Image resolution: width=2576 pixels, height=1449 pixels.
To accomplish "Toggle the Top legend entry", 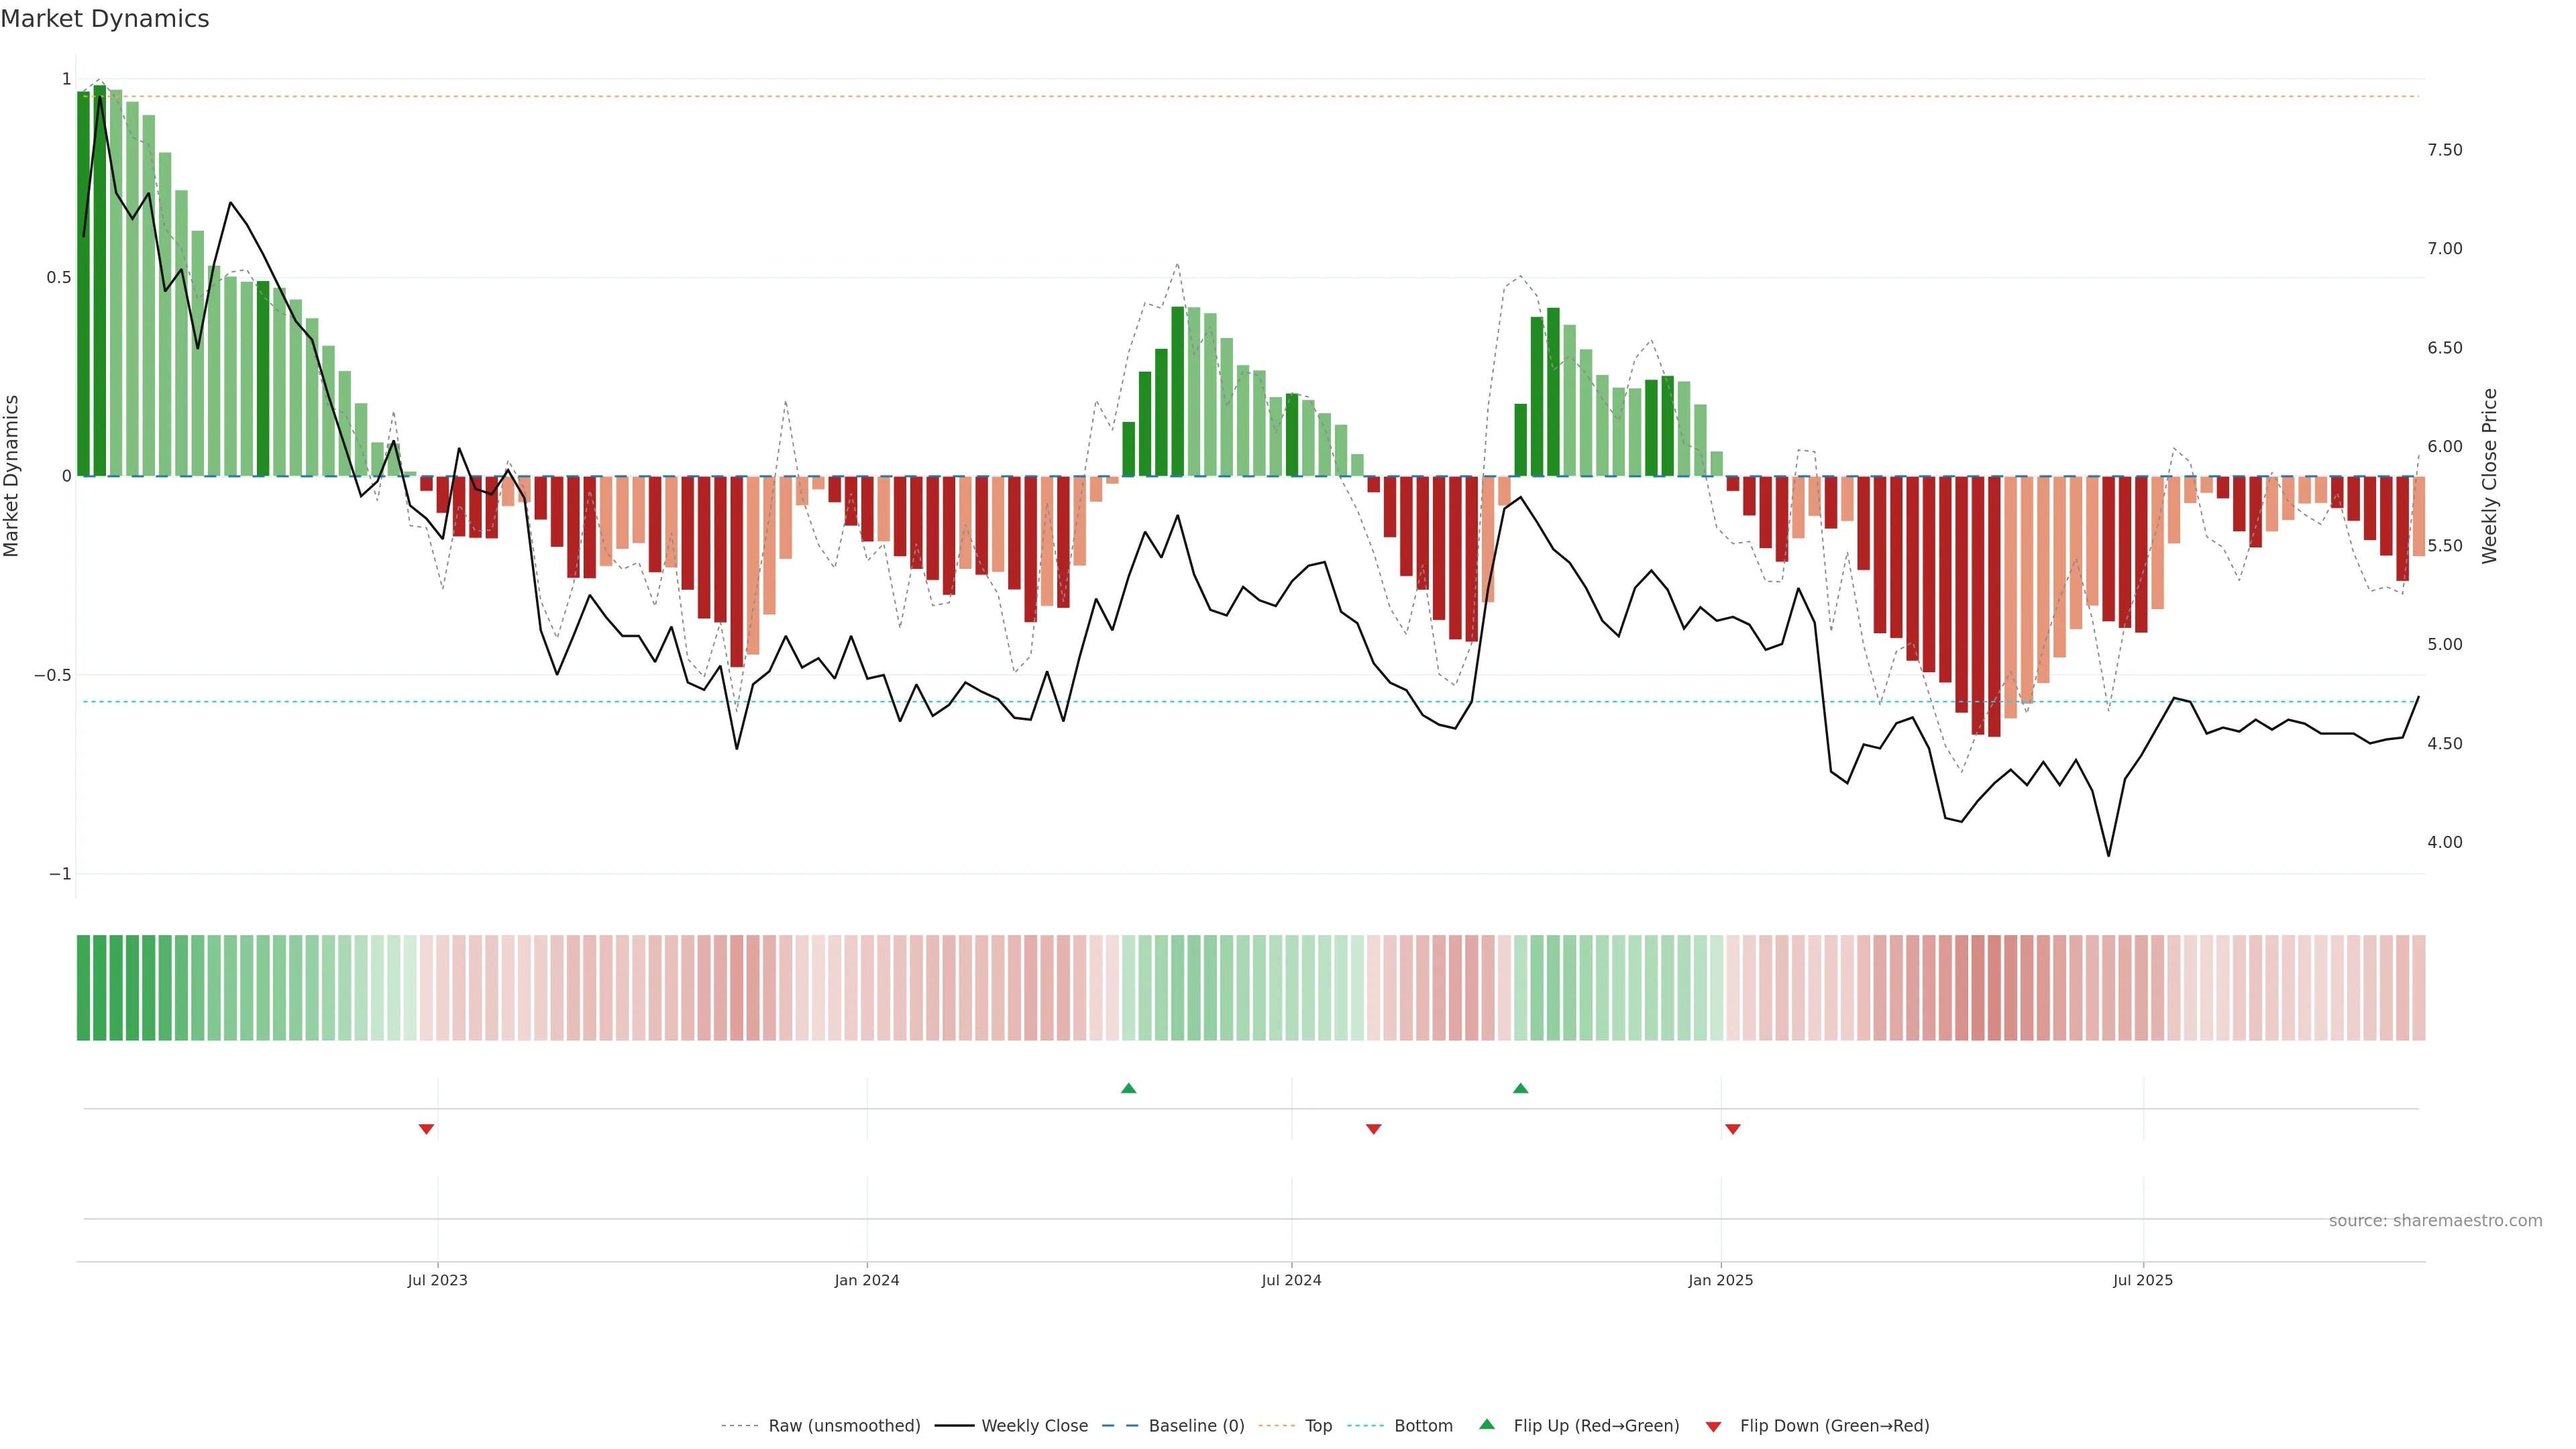I will 1318,1426.
